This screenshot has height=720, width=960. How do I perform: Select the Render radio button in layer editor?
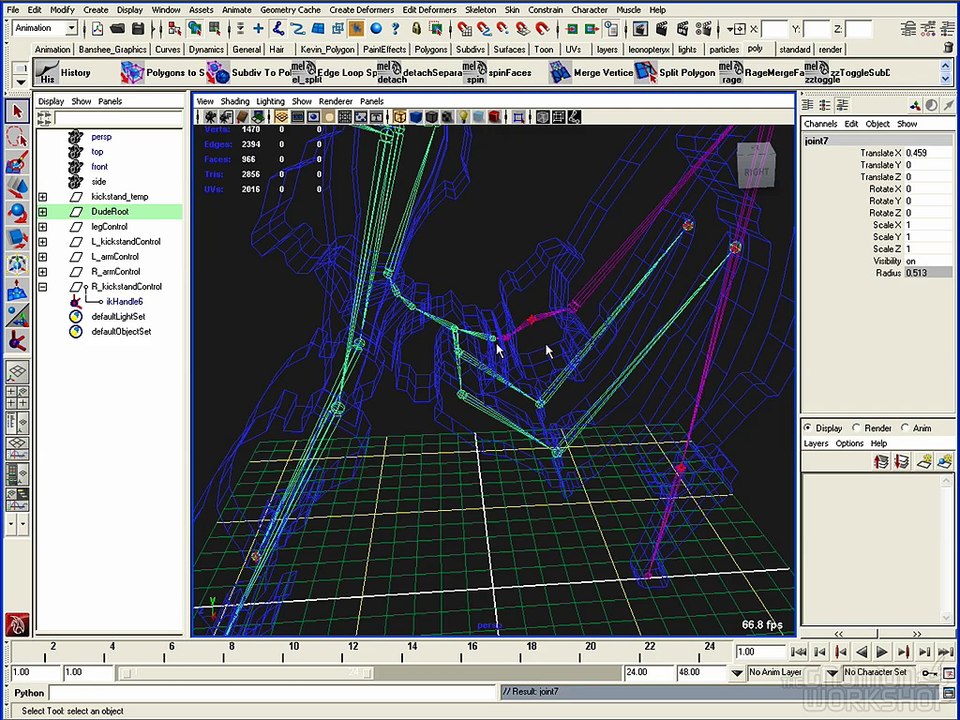pyautogui.click(x=856, y=428)
